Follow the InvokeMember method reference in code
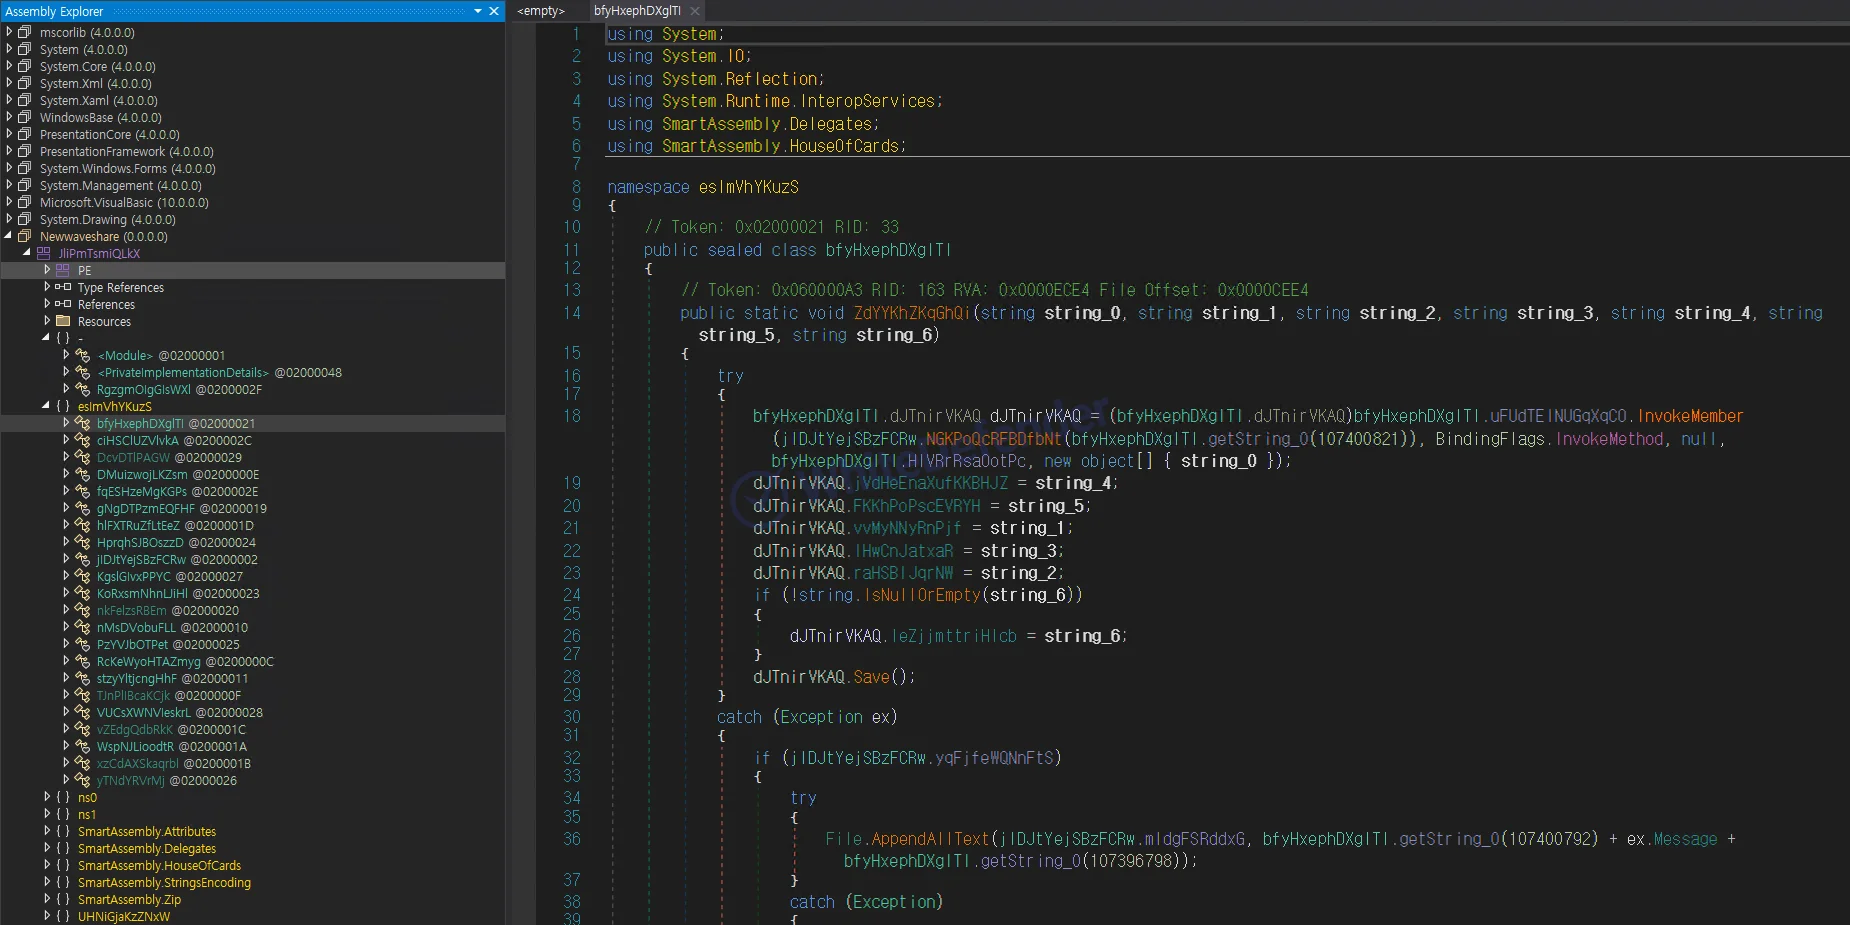 [x=1690, y=416]
